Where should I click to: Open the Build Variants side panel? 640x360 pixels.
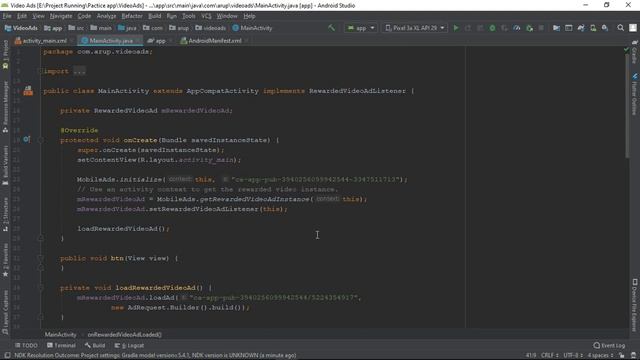coord(5,165)
